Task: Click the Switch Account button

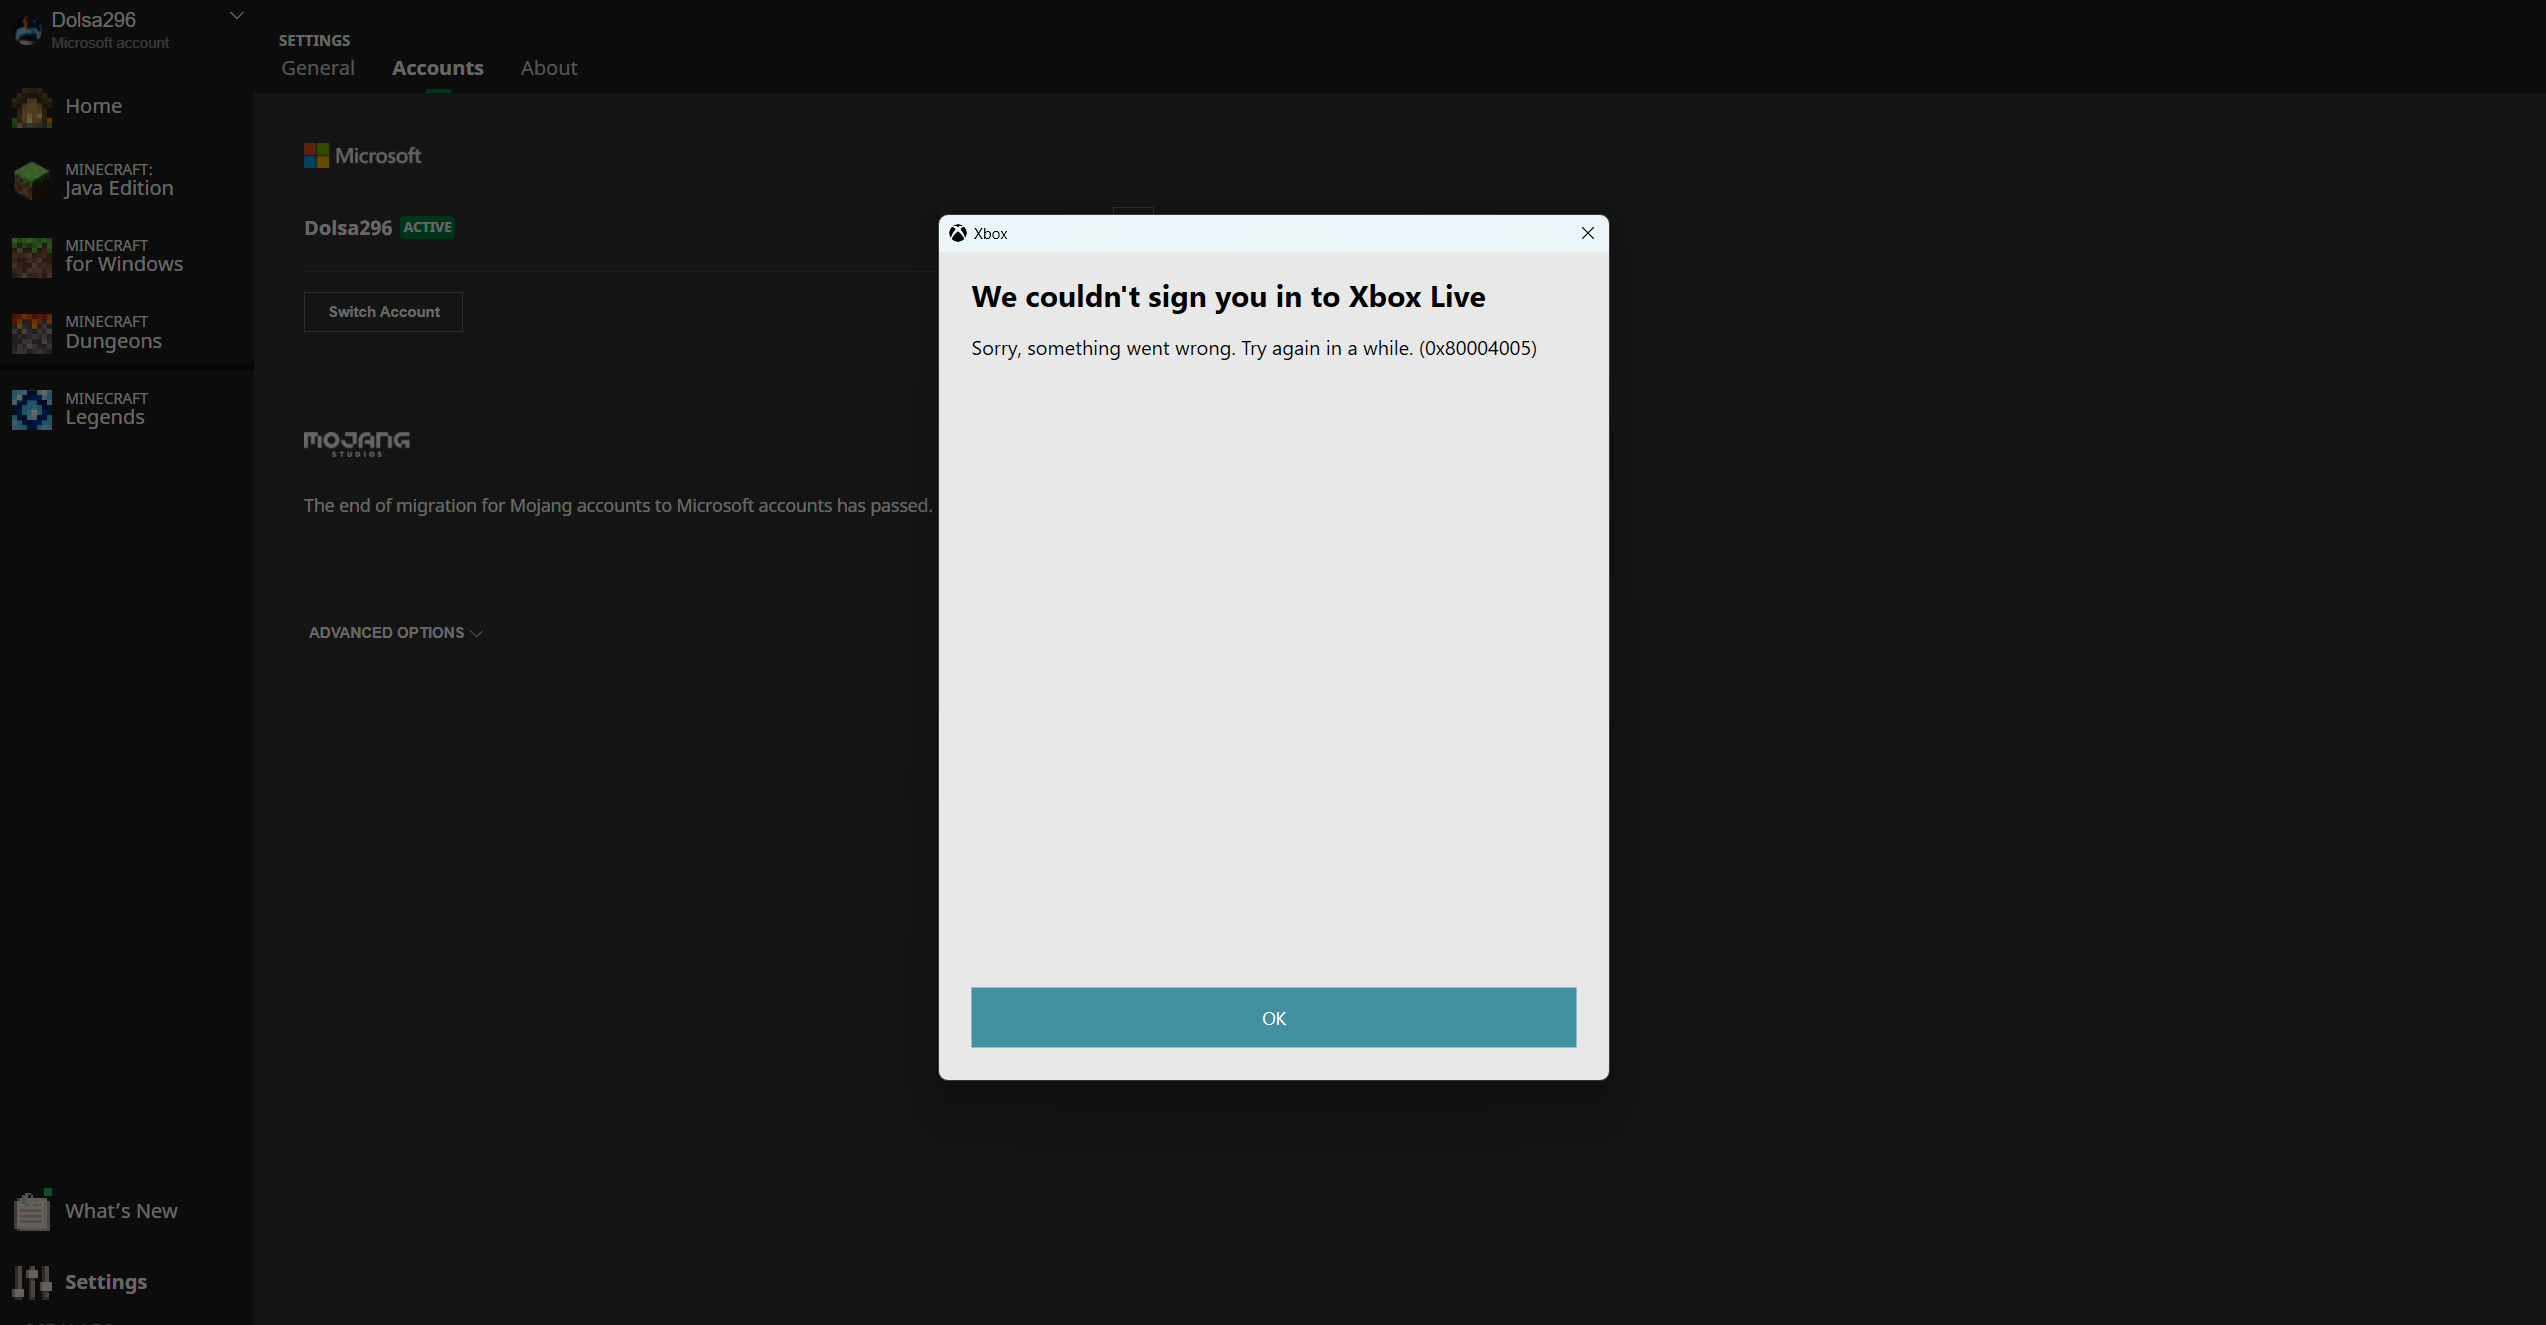Action: coord(383,312)
